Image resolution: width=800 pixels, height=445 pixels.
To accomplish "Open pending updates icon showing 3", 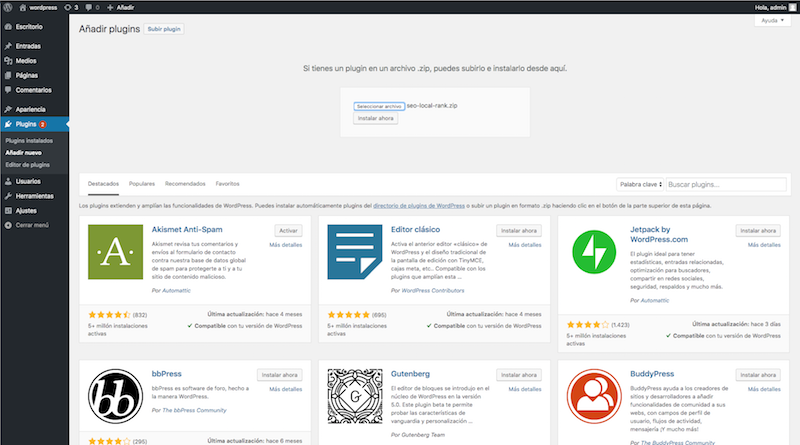I will click(x=71, y=7).
